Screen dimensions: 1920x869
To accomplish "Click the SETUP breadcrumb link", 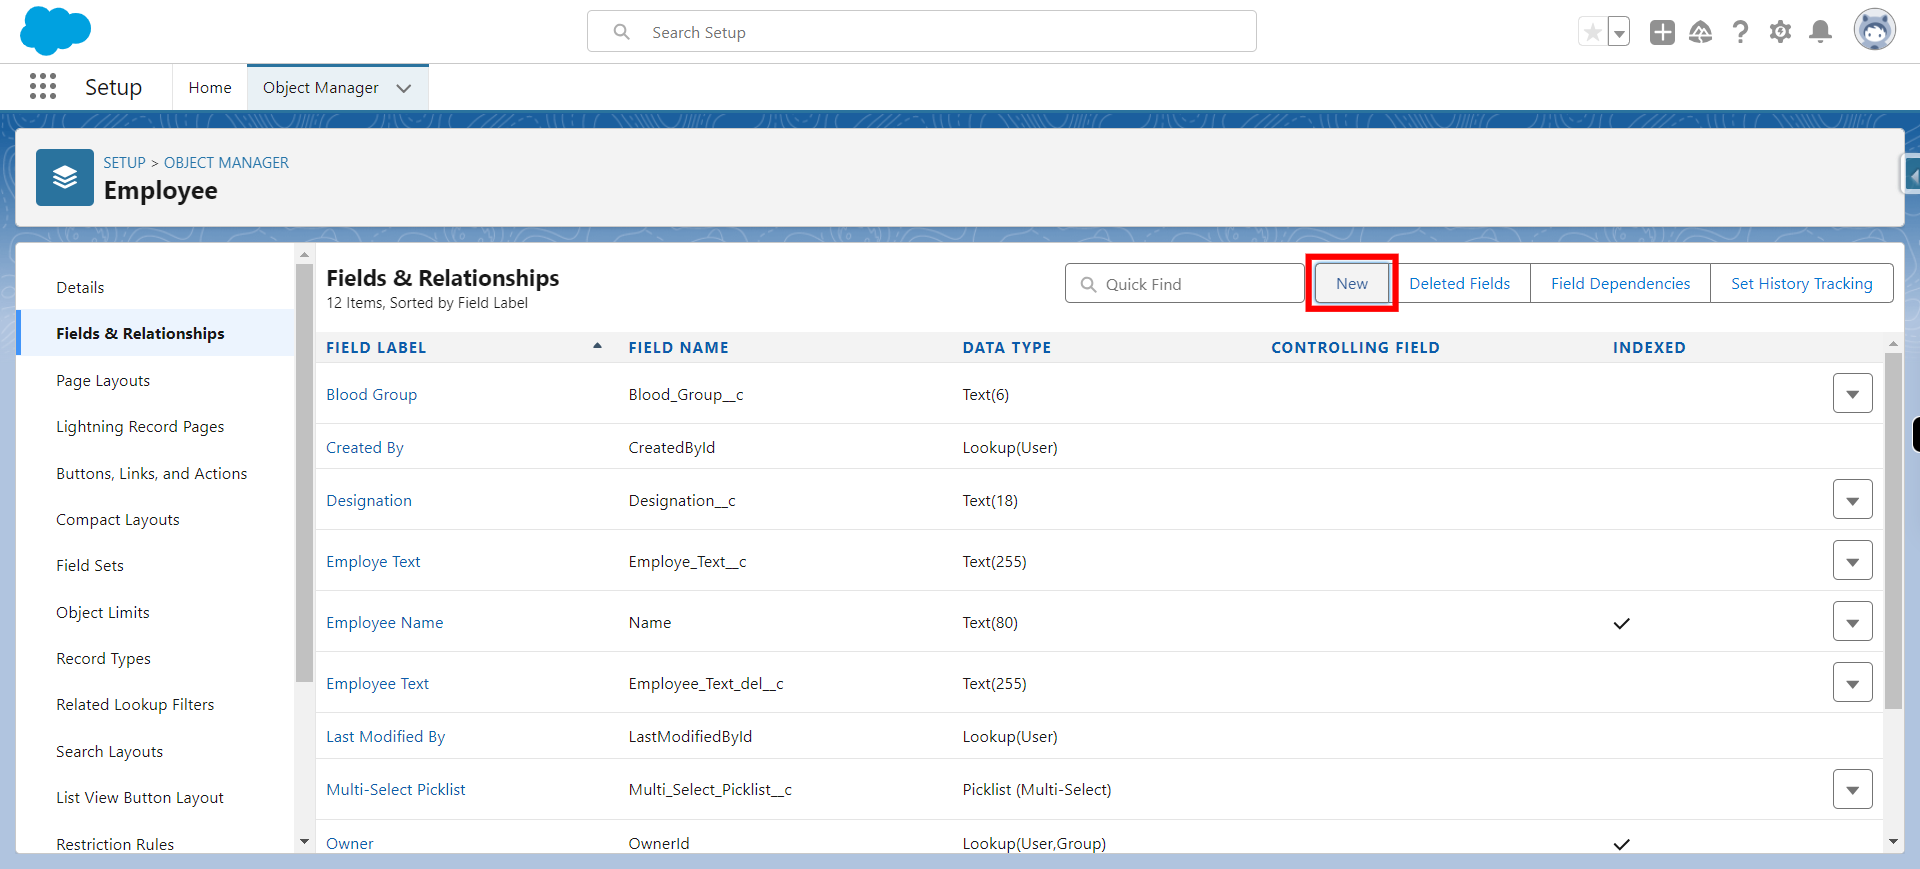I will coord(125,162).
